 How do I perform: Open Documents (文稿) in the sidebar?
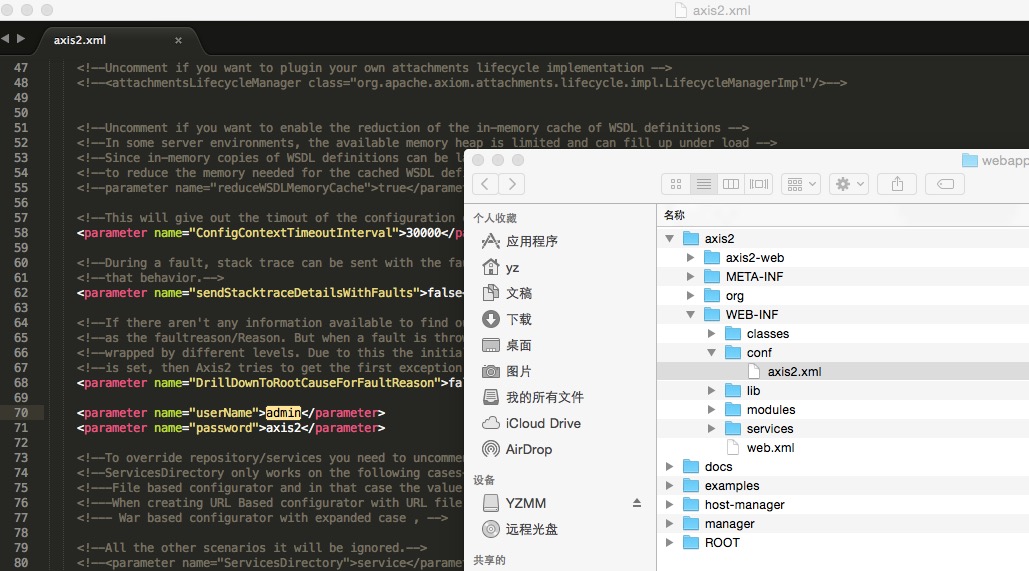[507, 293]
